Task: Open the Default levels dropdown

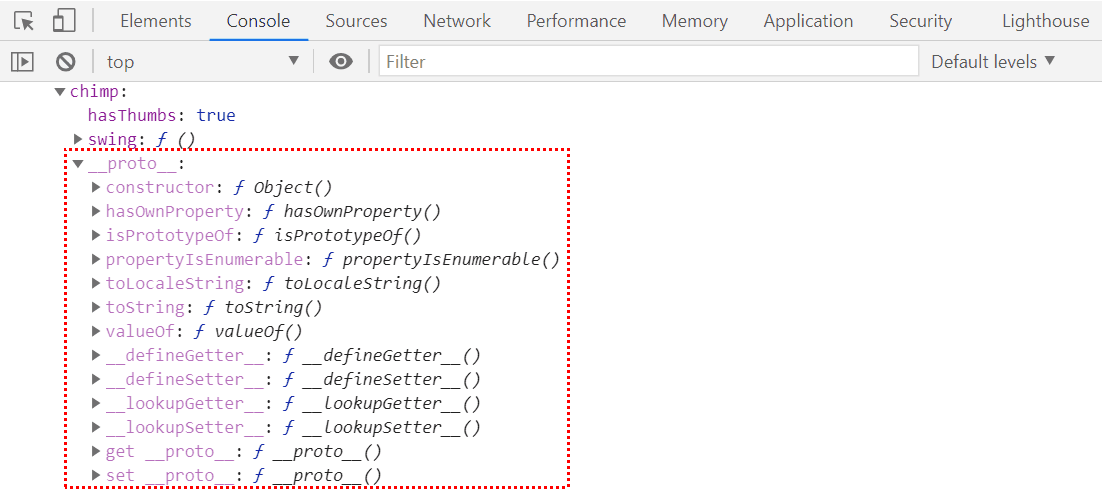Action: point(993,62)
